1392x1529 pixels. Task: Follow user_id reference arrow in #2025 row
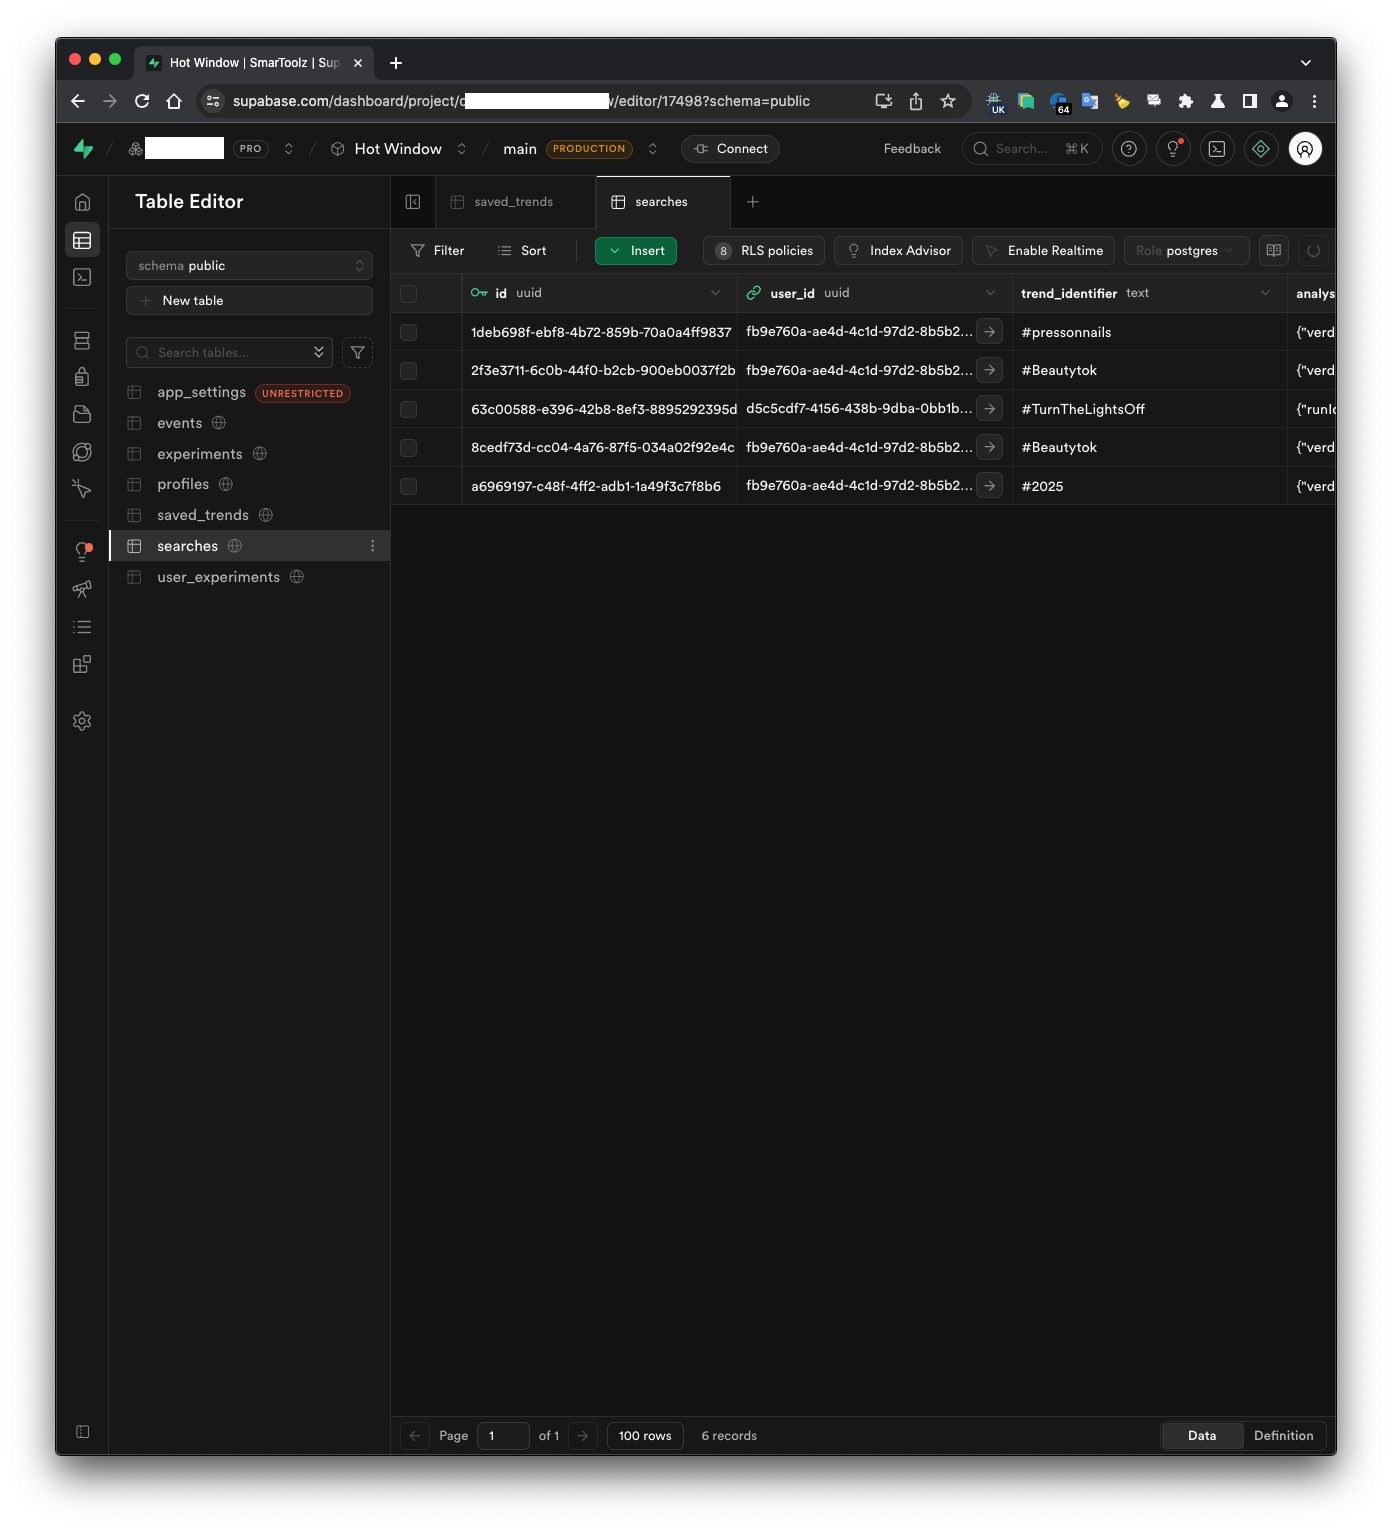tap(989, 486)
